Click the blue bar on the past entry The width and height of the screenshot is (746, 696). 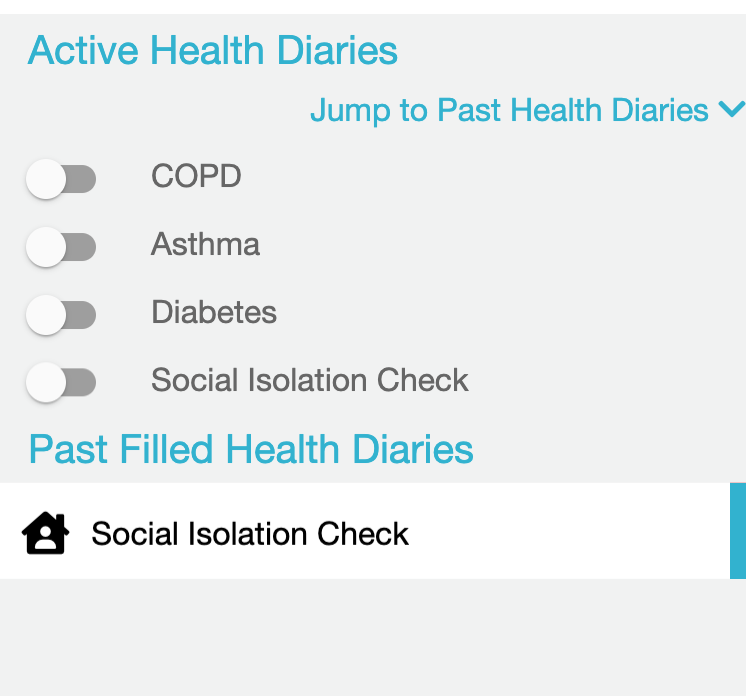point(738,531)
